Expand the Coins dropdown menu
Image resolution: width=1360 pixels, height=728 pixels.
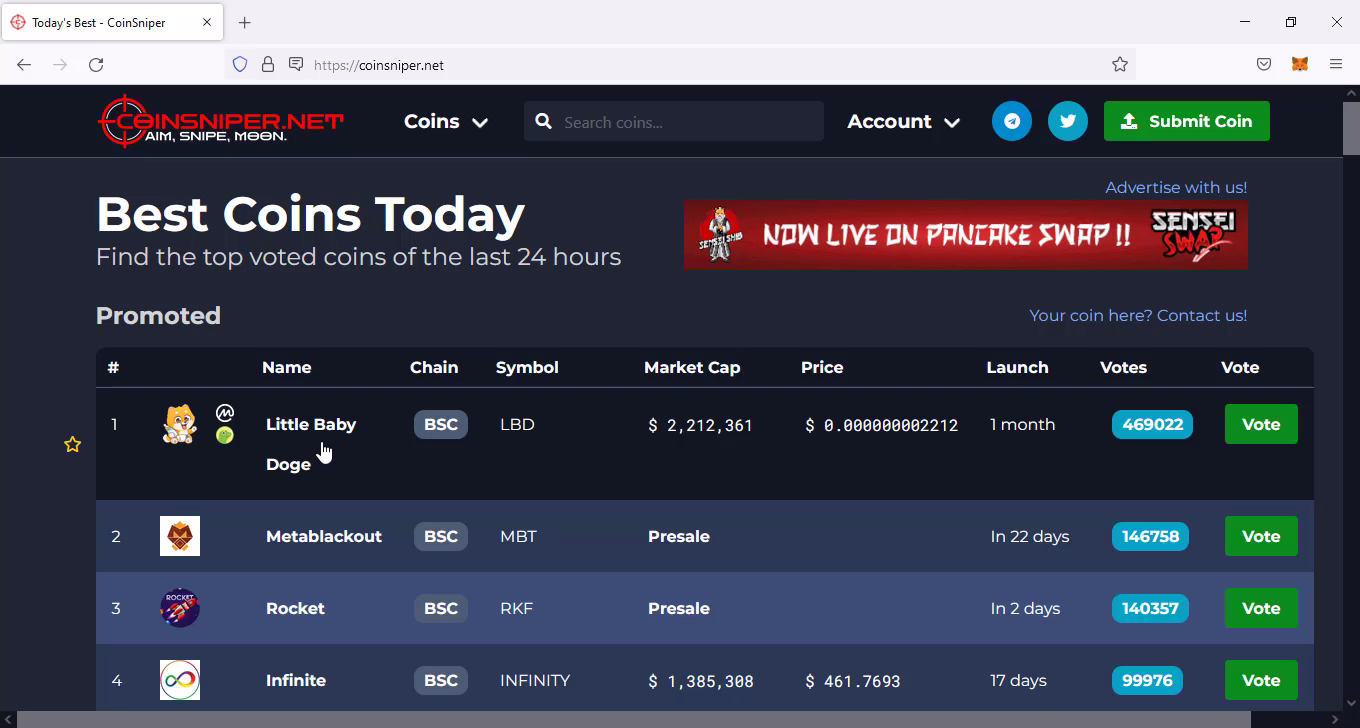tap(445, 121)
